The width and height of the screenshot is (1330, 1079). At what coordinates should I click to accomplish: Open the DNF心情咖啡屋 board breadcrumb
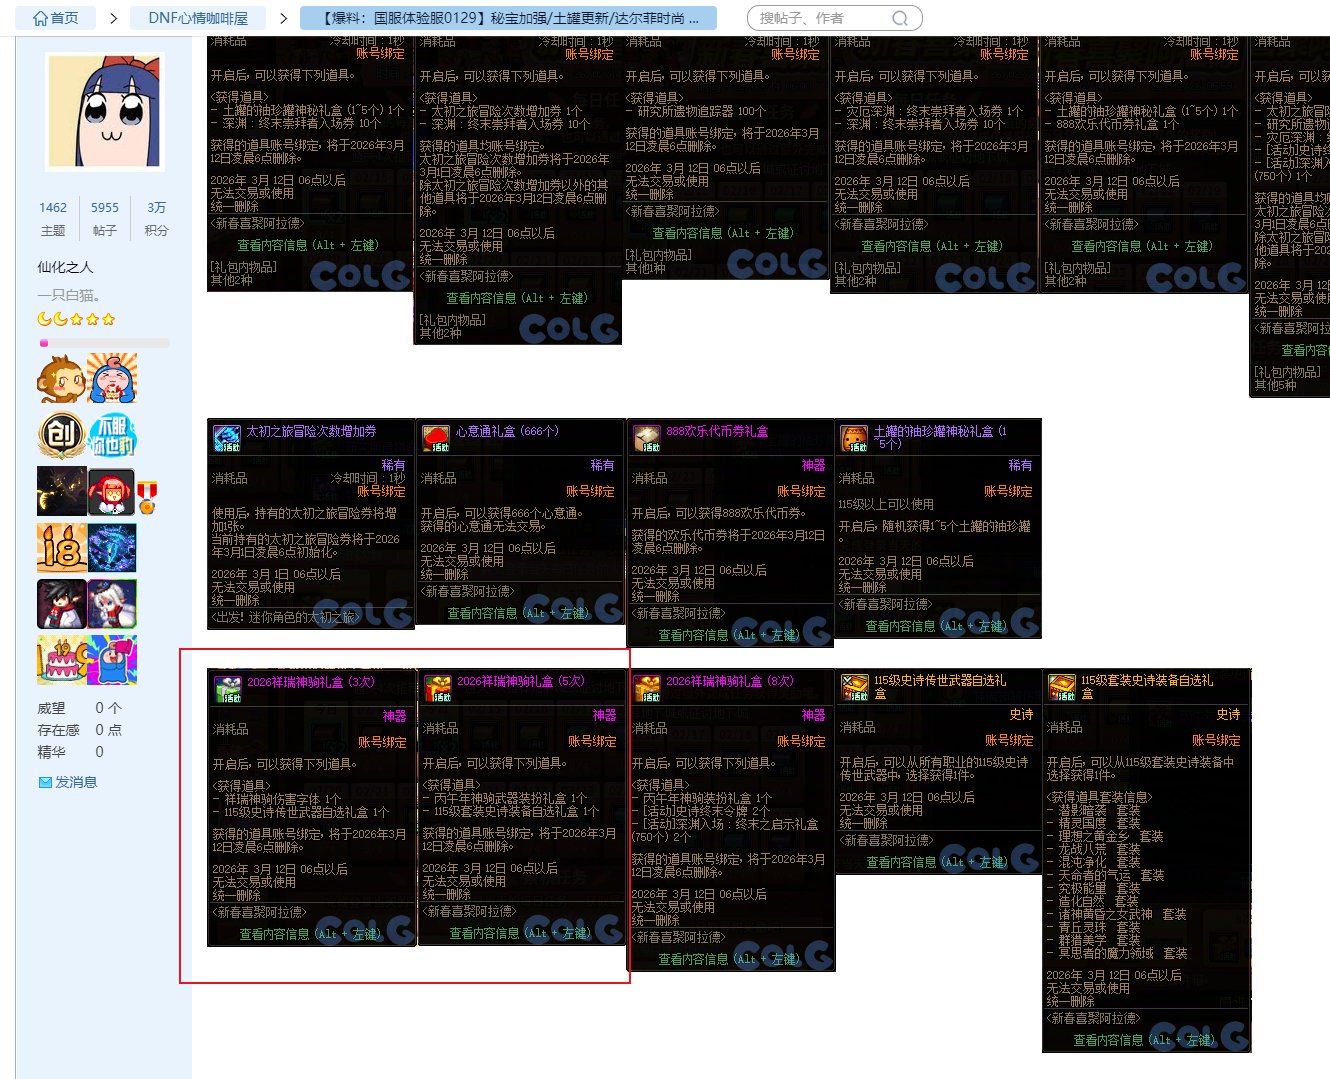click(x=198, y=18)
